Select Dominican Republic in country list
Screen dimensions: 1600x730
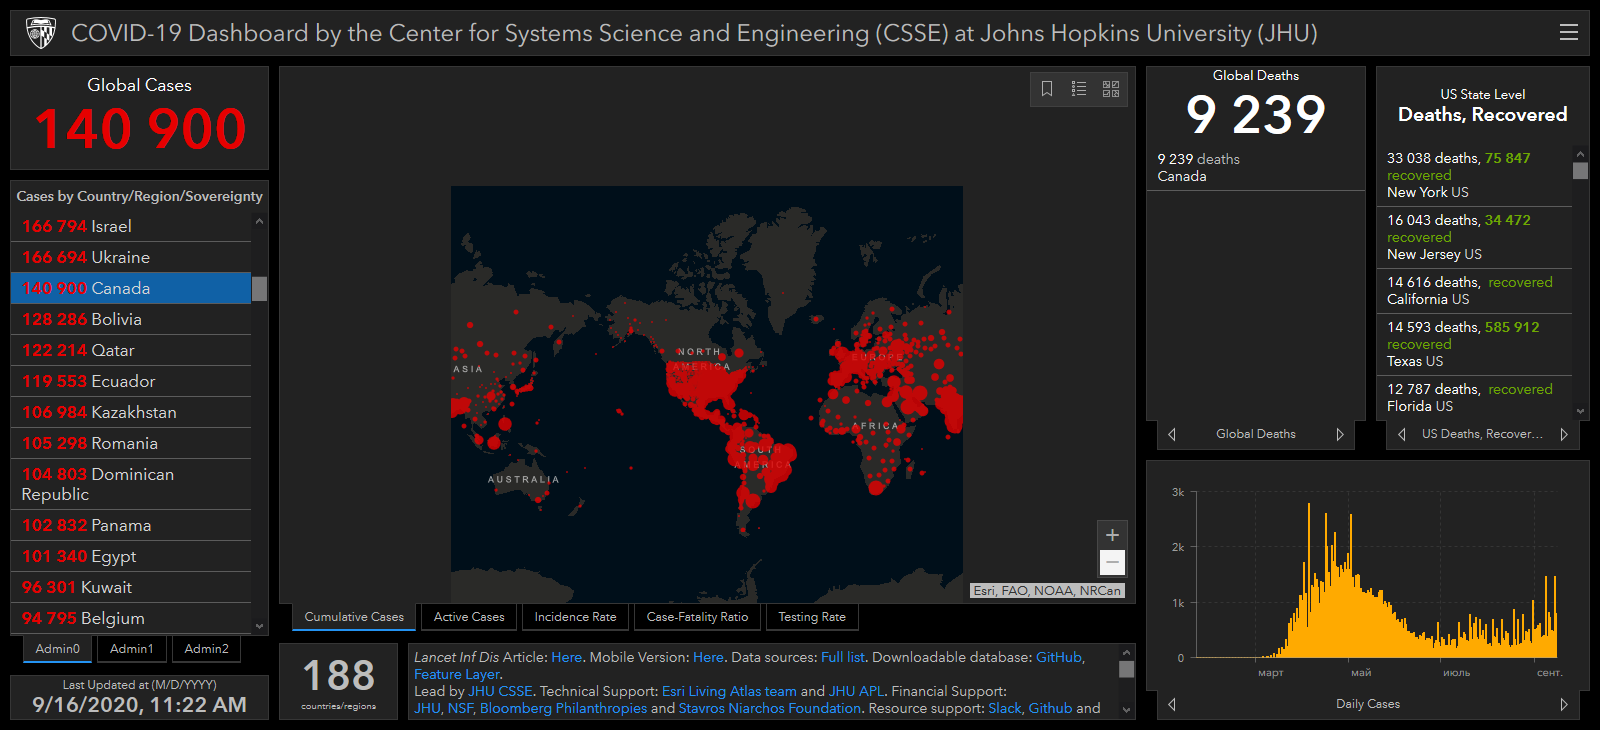(131, 484)
